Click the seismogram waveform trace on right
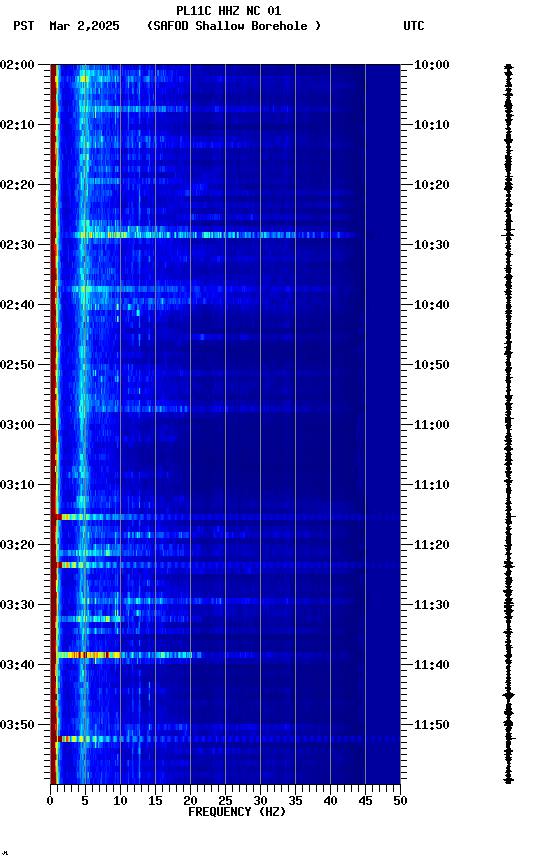 click(x=508, y=424)
